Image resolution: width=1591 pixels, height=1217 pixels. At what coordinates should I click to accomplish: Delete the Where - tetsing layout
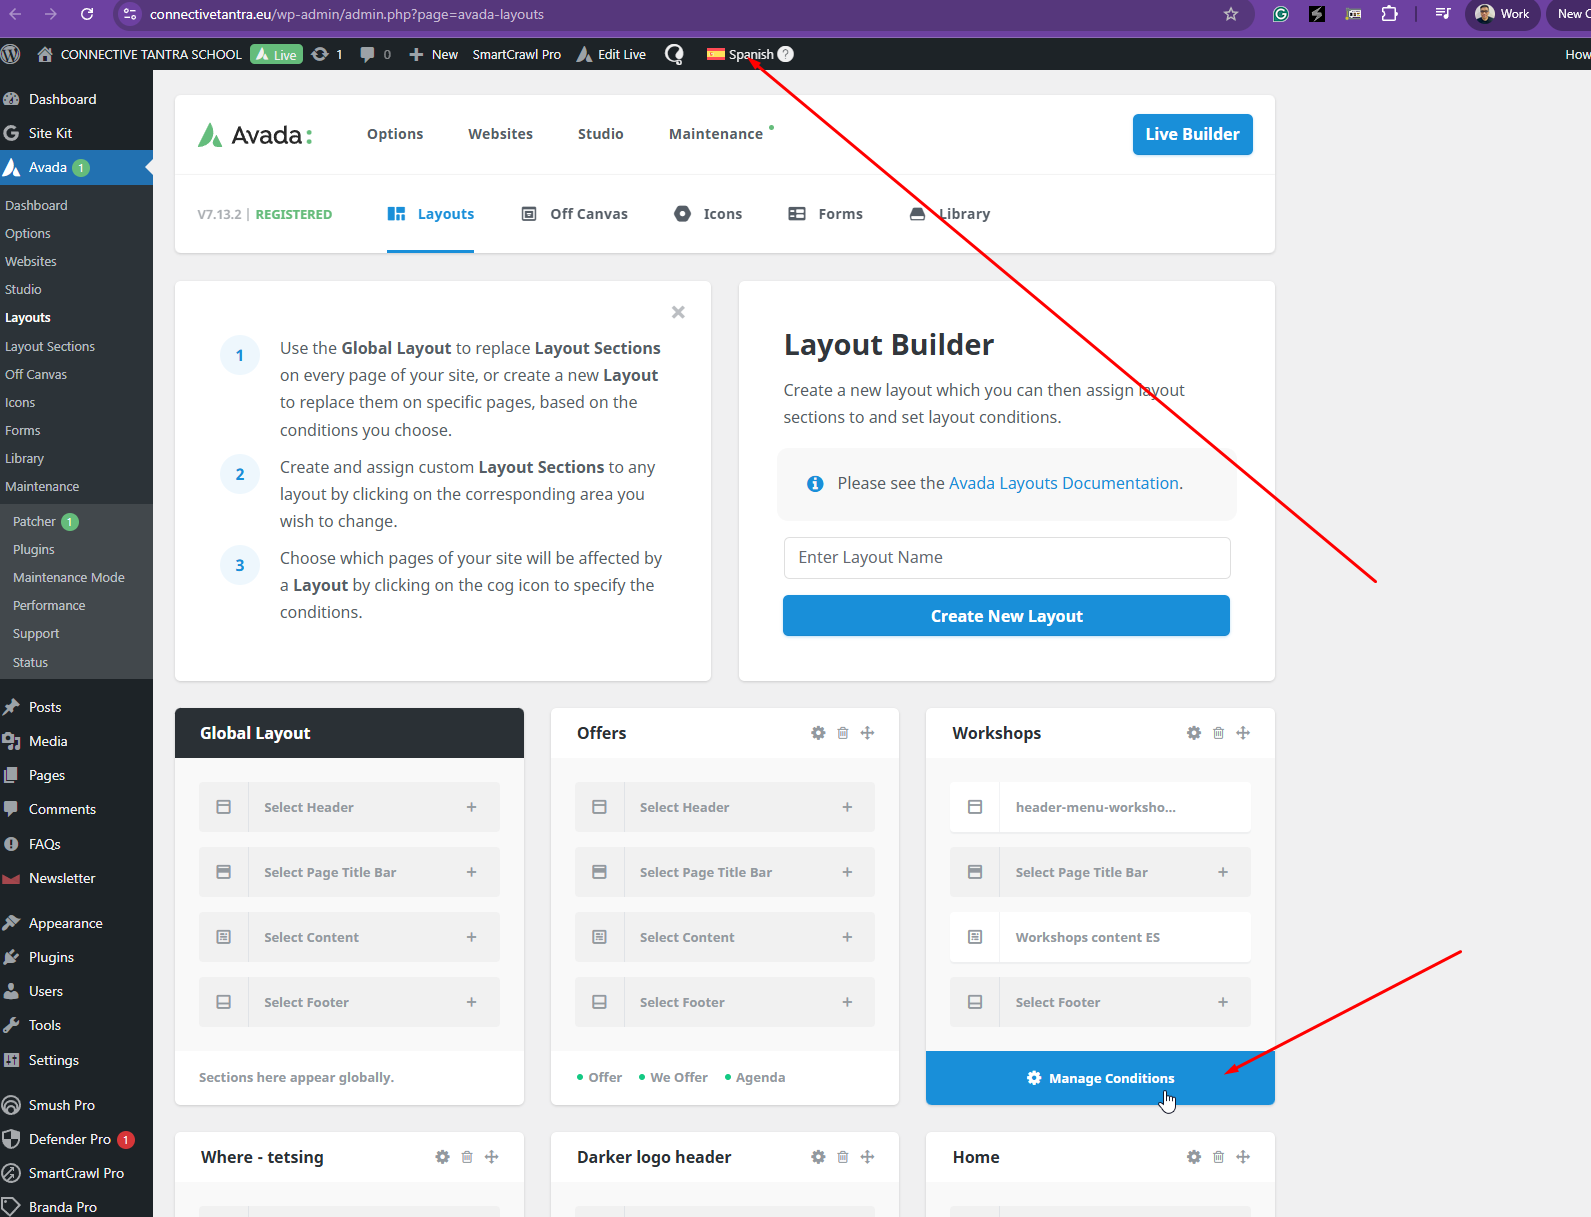click(467, 1157)
